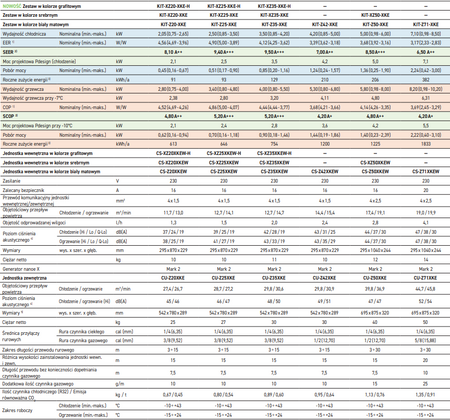Click 'Jednostka wewnętrzna w kolorze grafitowym' label

point(47,154)
